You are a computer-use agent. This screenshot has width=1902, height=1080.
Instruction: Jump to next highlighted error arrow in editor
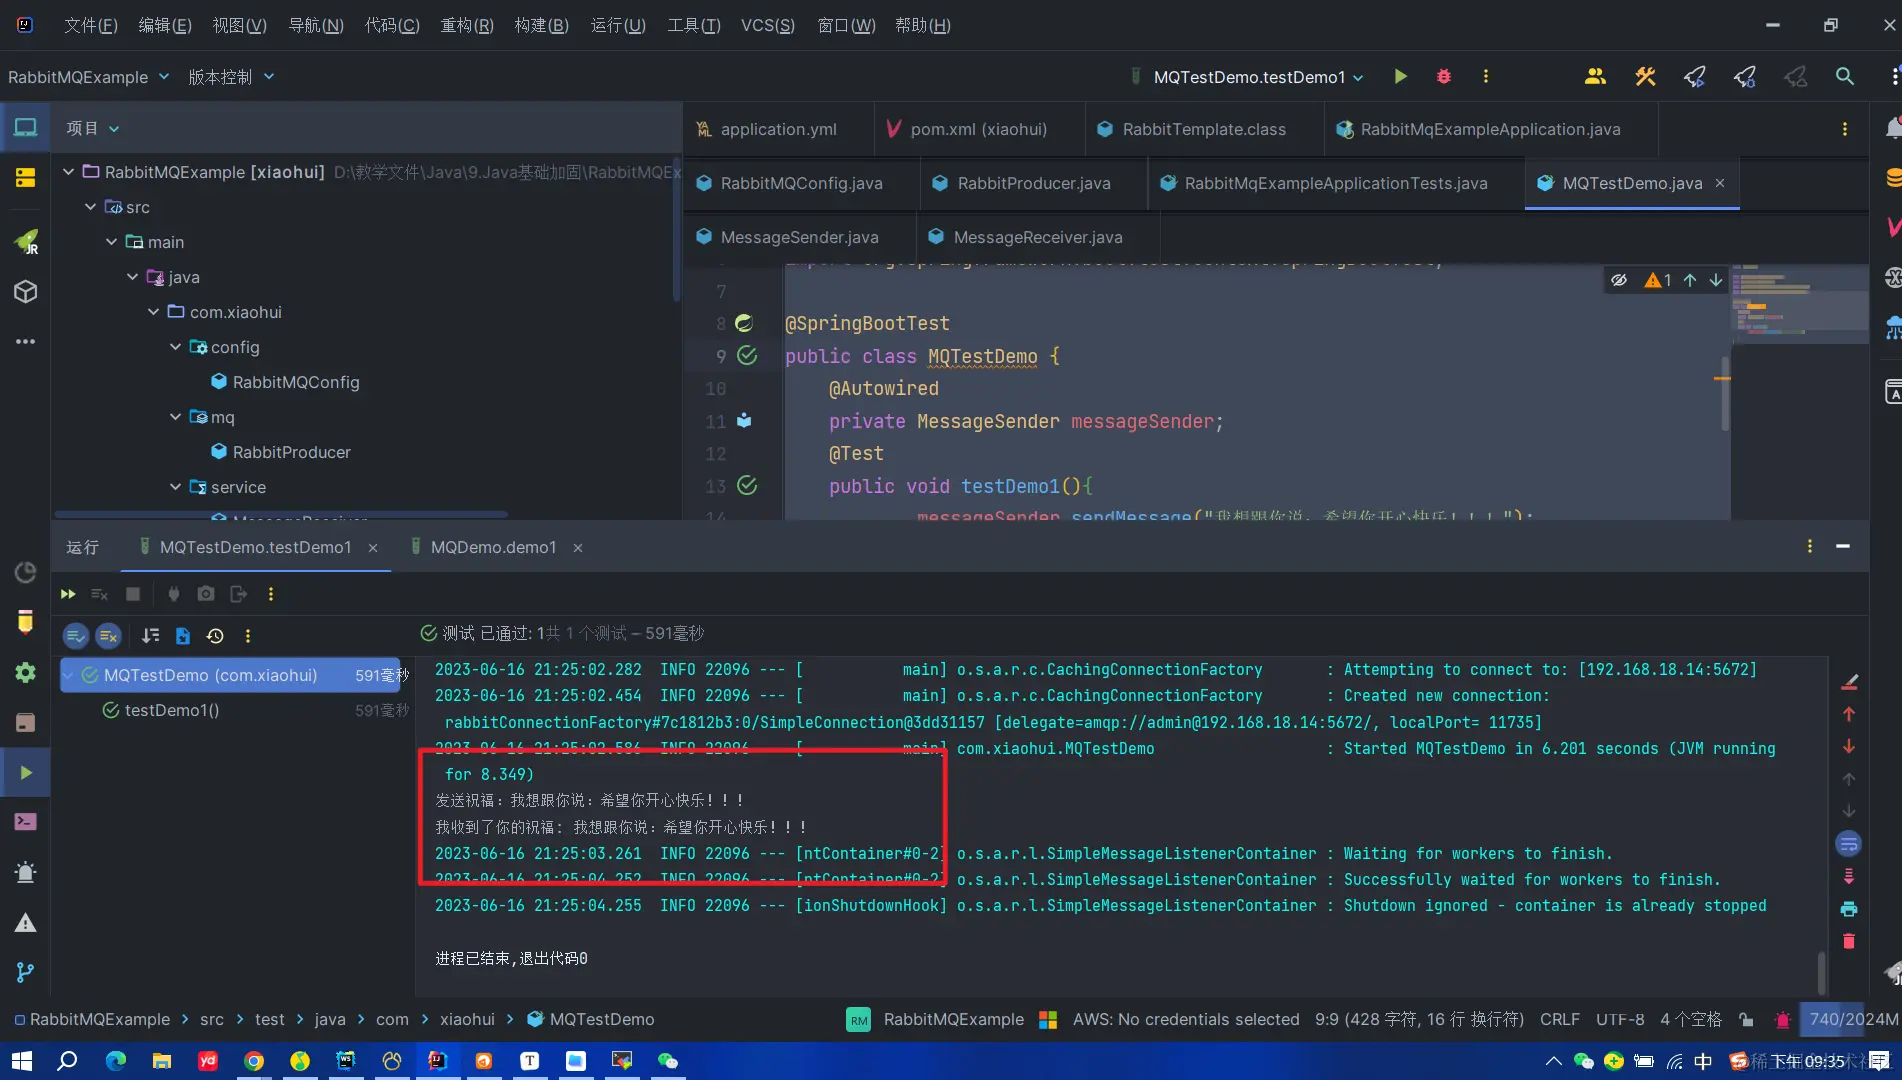click(1716, 280)
